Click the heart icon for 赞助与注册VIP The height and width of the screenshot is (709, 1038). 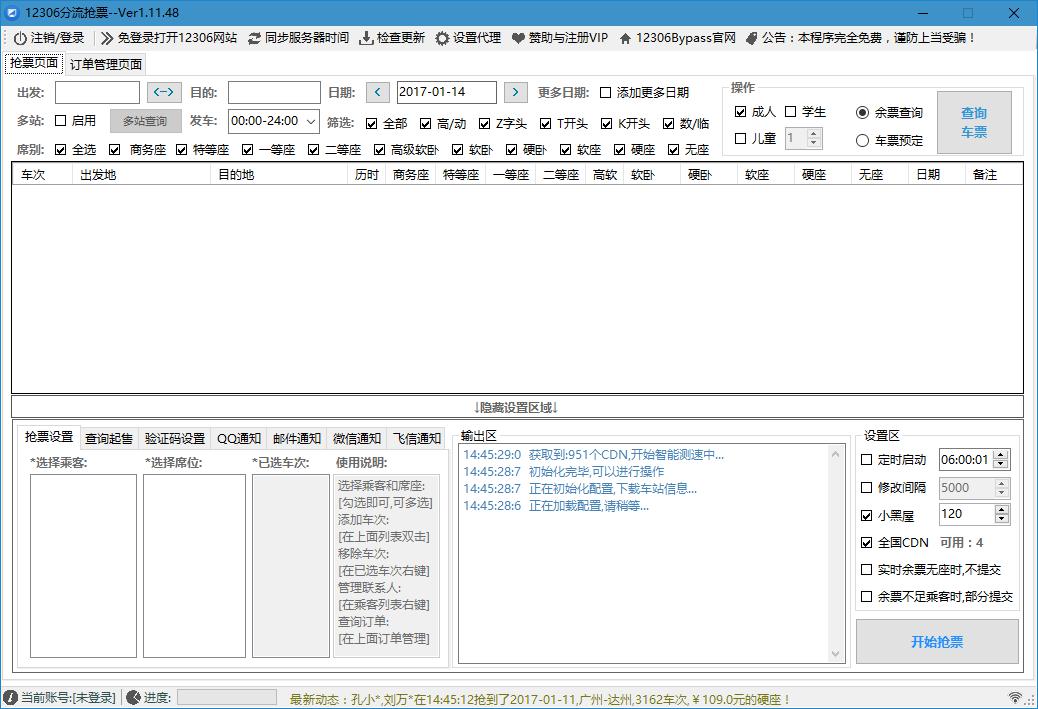(x=518, y=38)
